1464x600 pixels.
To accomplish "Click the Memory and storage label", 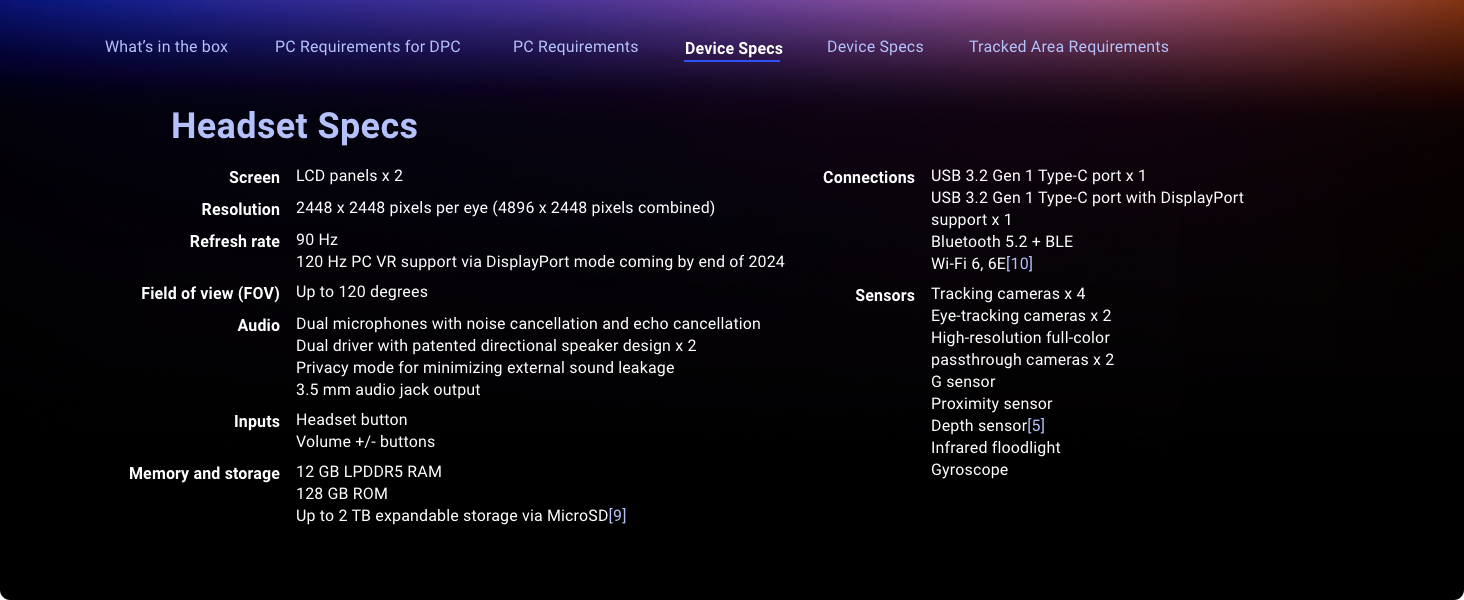I will click(204, 473).
